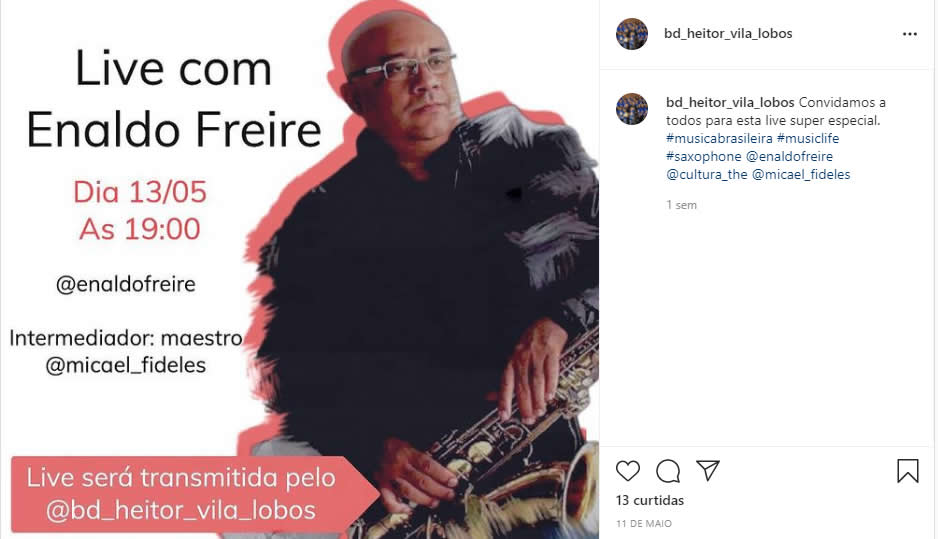This screenshot has width=938, height=539.
Task: Click the 11 DE MAIO post date
Action: [644, 523]
